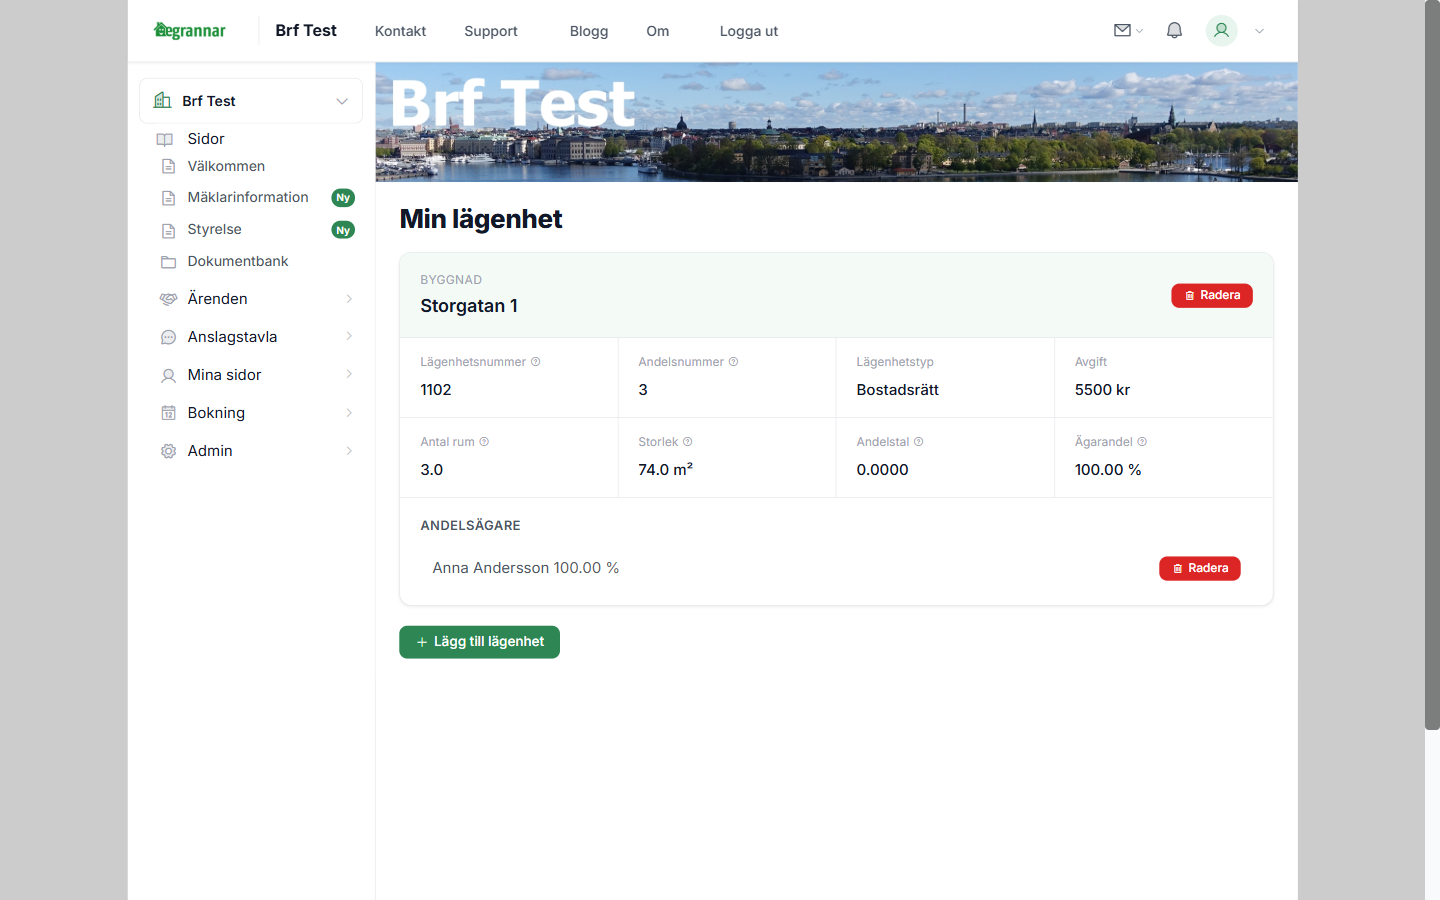Click the Bostadsrätt value
1440x900 pixels.
(897, 390)
